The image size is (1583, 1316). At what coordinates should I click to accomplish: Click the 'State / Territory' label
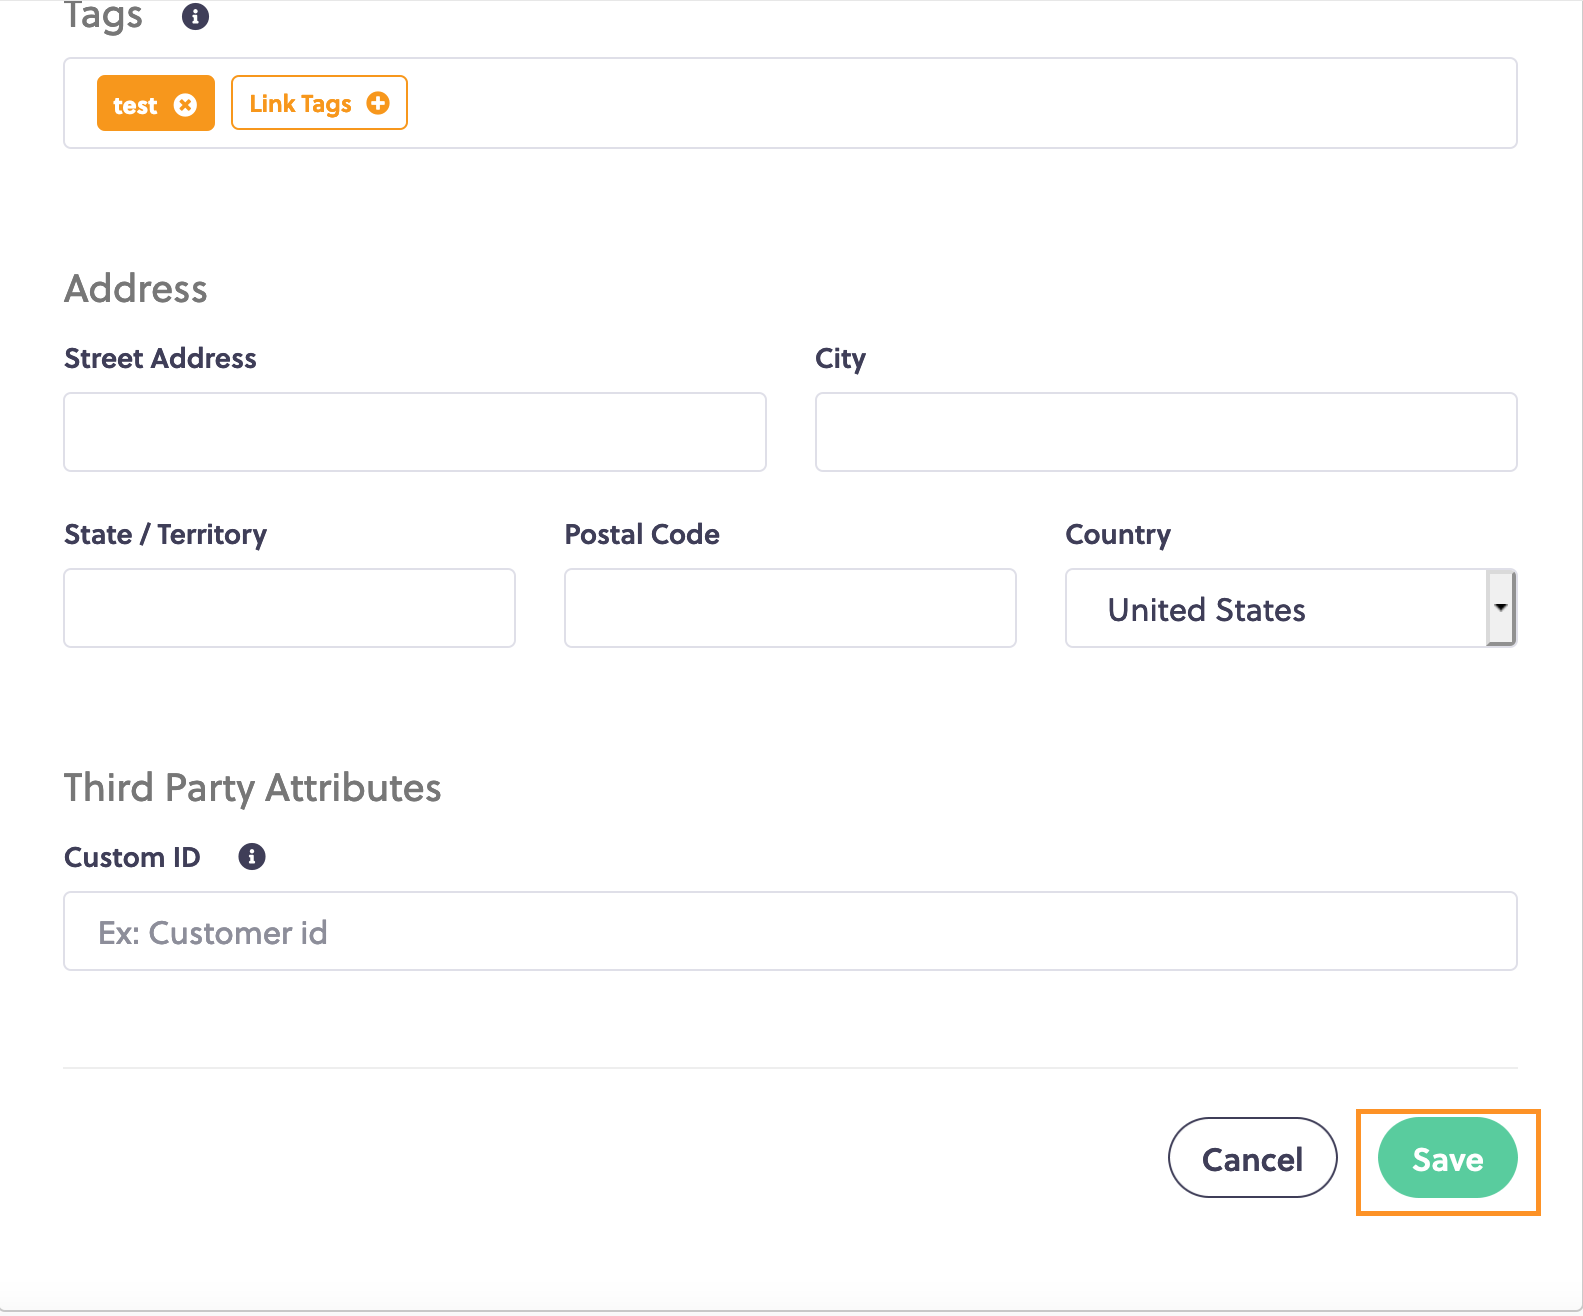coord(165,535)
